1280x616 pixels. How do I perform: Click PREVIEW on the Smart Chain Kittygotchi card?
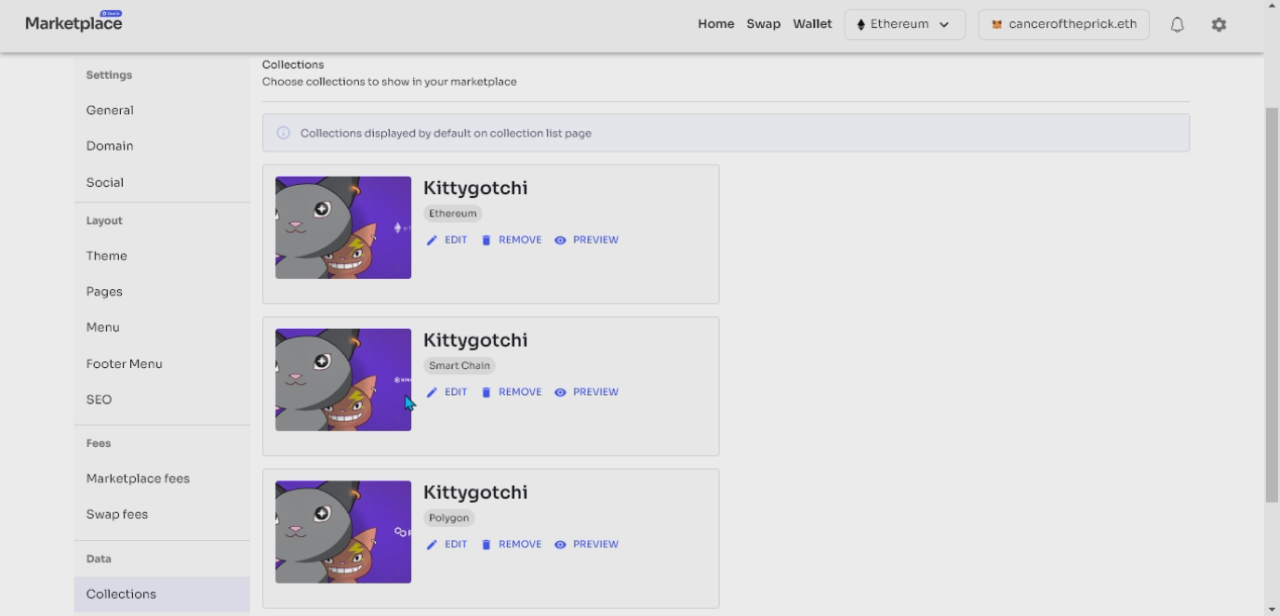(x=586, y=392)
